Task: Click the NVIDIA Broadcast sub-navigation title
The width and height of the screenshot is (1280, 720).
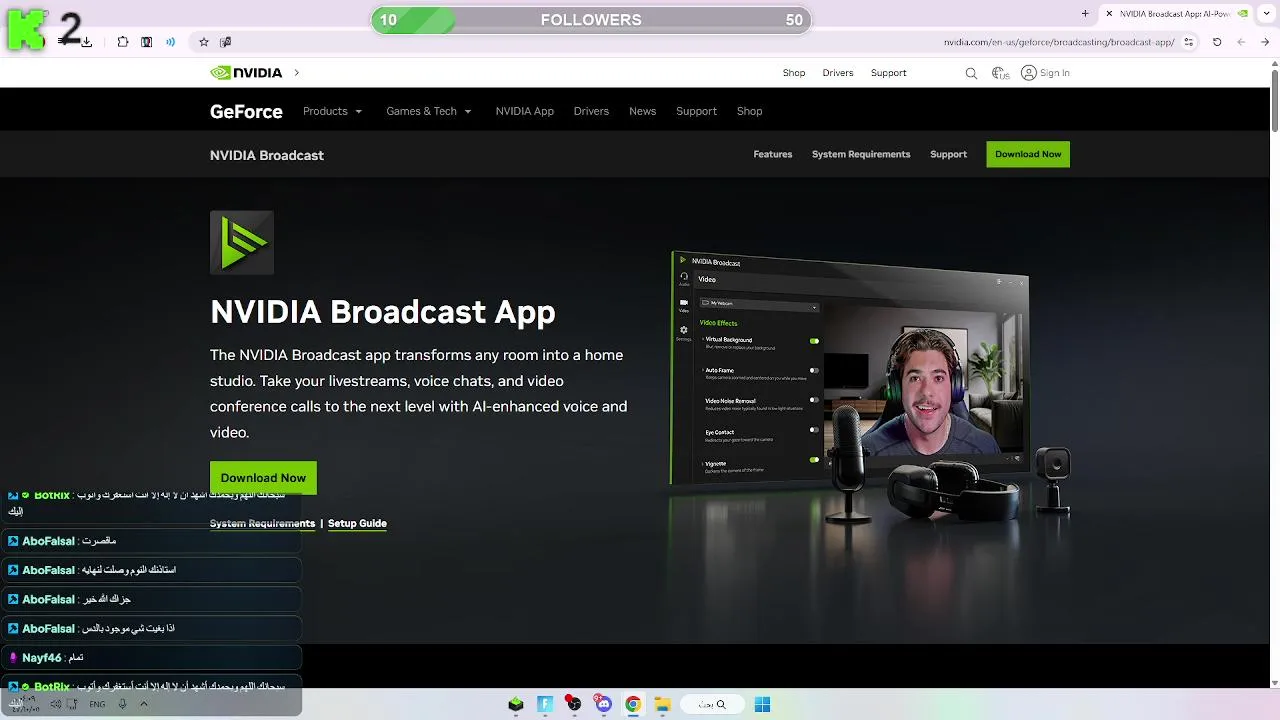Action: pos(267,155)
